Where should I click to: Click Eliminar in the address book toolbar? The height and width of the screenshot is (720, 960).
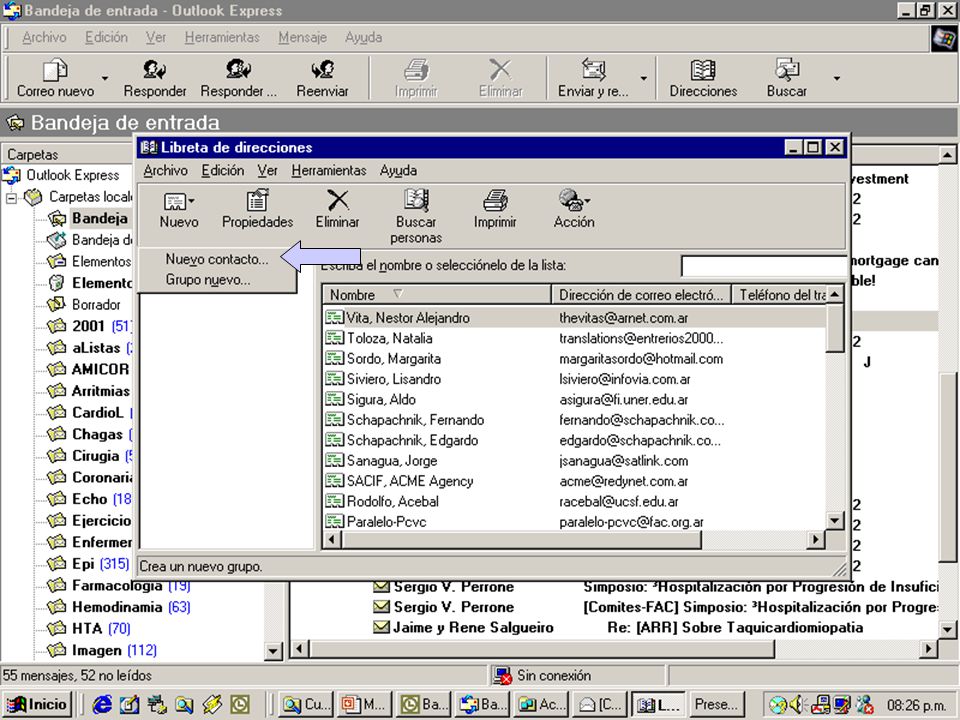(x=337, y=209)
